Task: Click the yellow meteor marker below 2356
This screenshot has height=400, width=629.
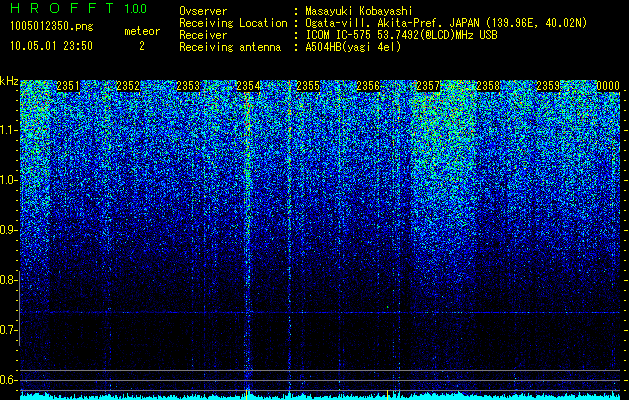Action: tap(387, 394)
